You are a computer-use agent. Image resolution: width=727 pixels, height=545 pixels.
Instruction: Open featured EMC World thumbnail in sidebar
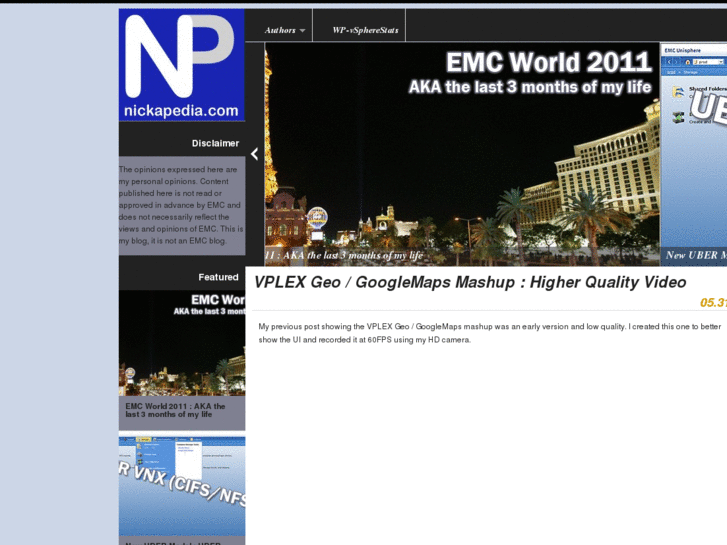click(x=182, y=343)
